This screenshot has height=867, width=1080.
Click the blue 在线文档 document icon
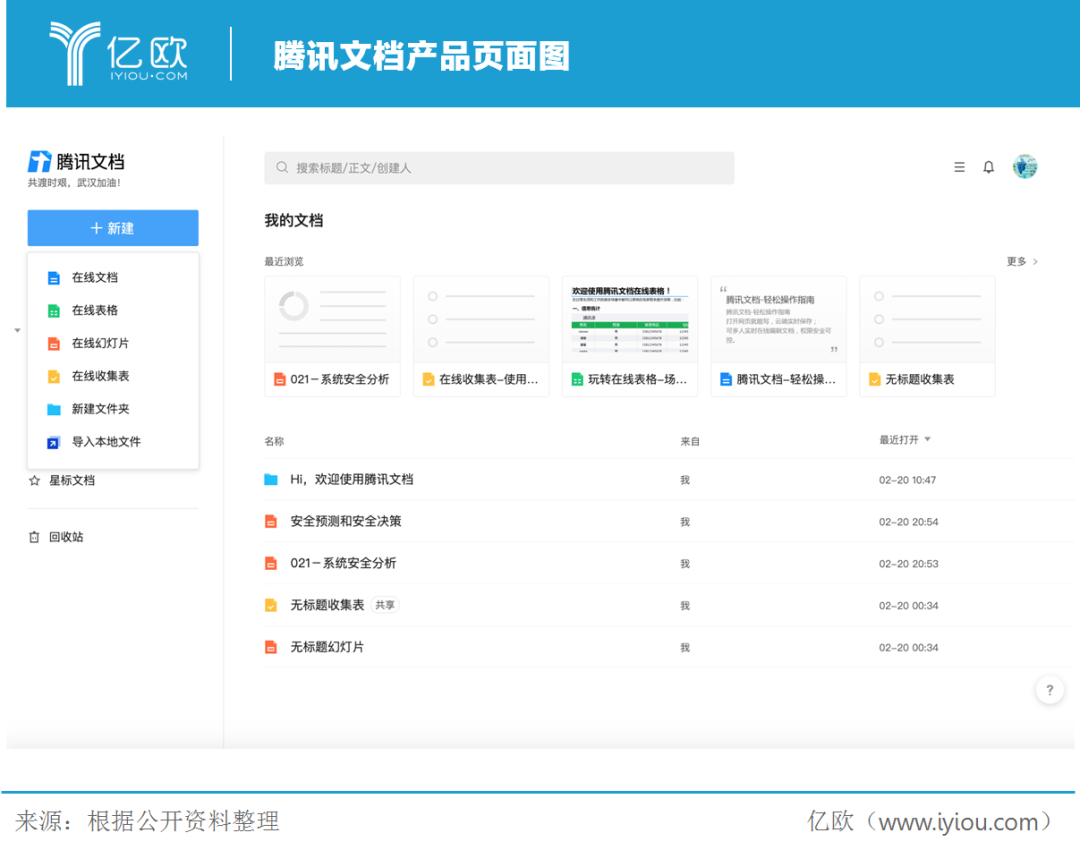tap(54, 278)
